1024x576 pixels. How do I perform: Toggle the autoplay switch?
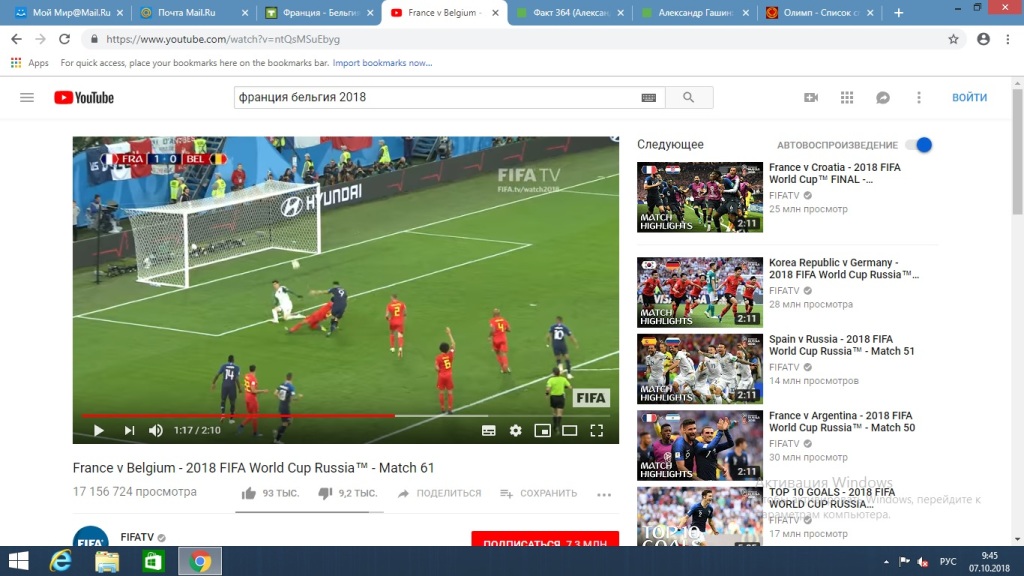pos(920,145)
